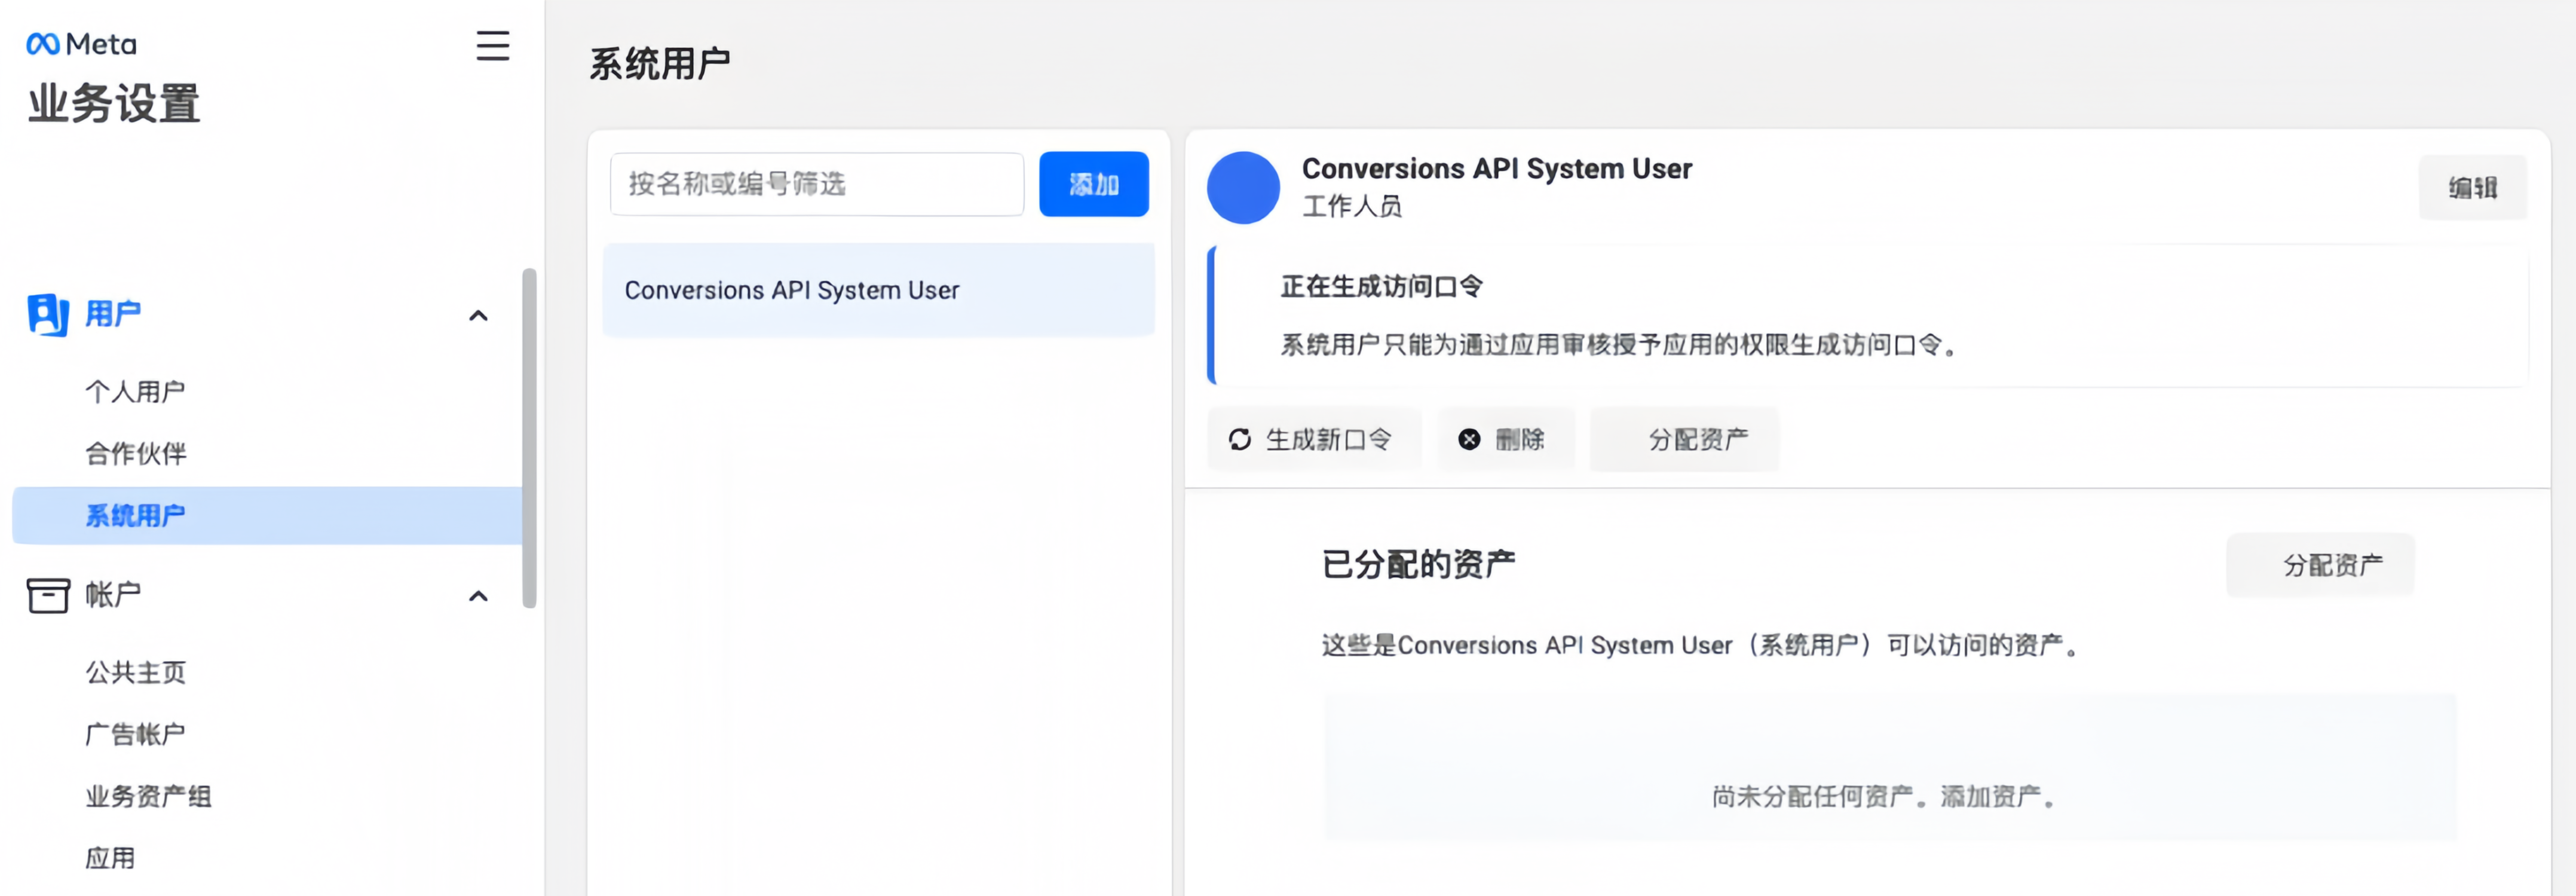Click Conversions API System User detail title

tap(1497, 168)
